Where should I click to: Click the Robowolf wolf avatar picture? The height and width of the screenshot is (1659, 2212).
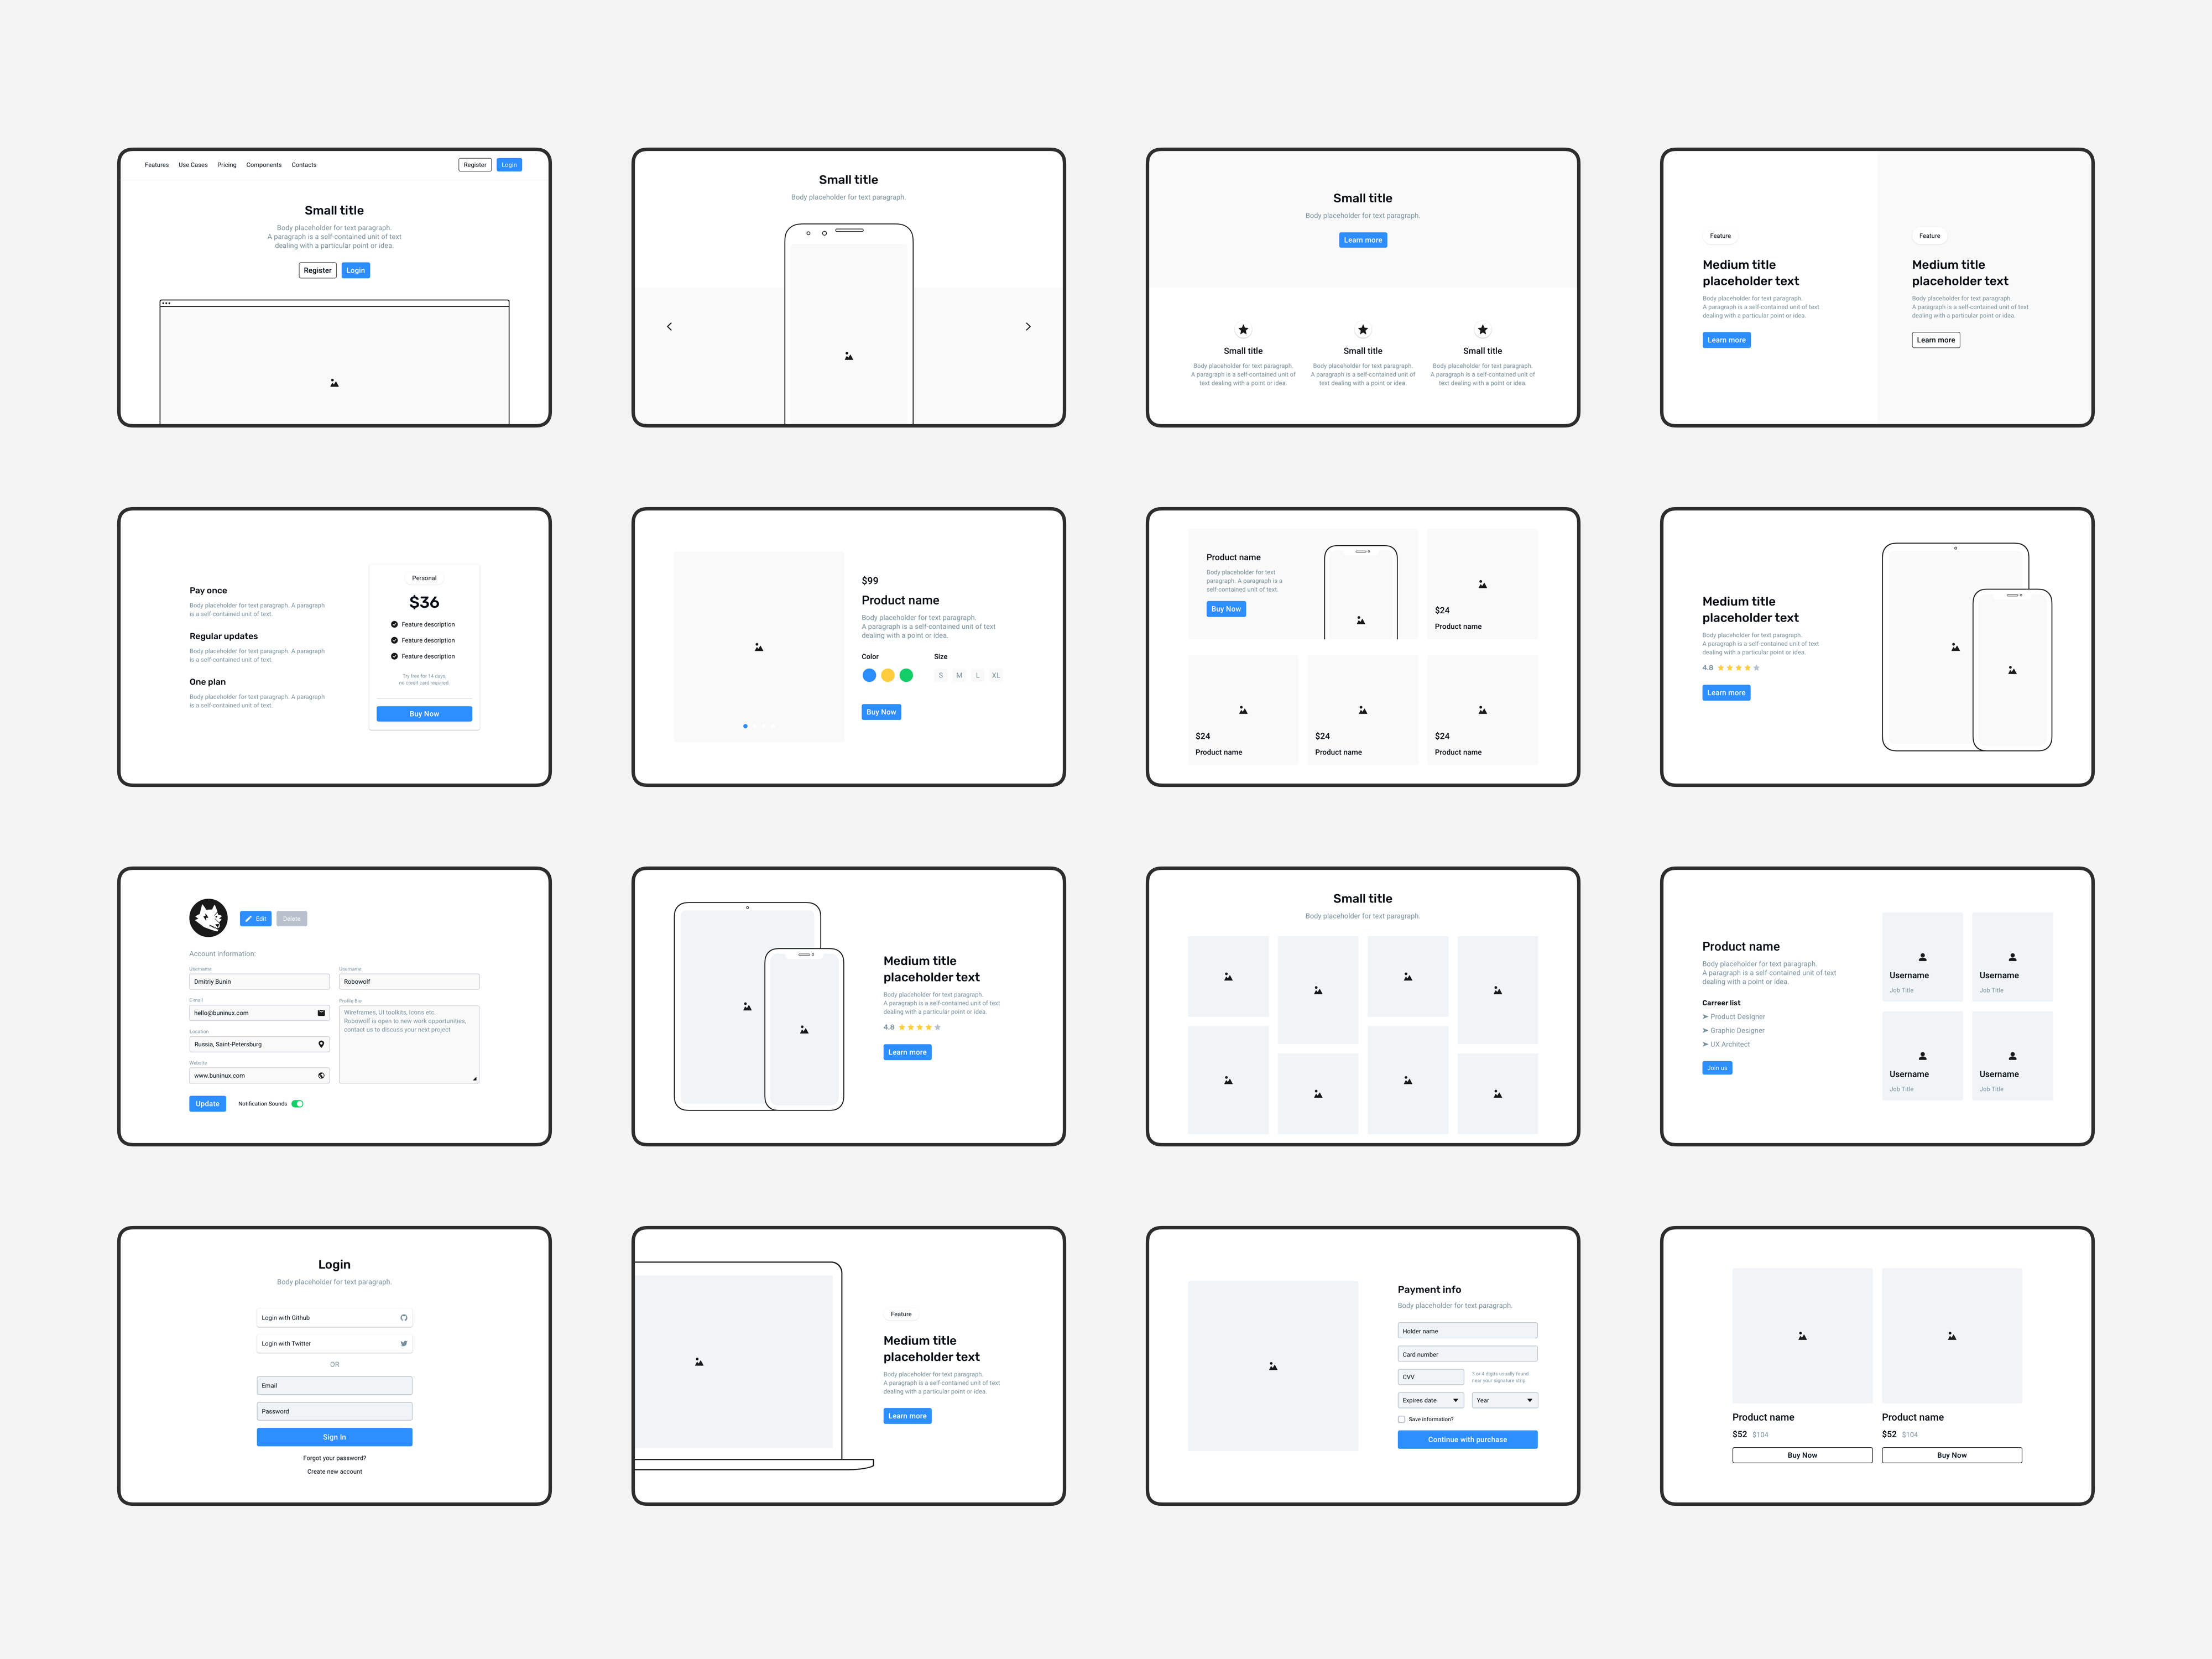click(x=208, y=917)
